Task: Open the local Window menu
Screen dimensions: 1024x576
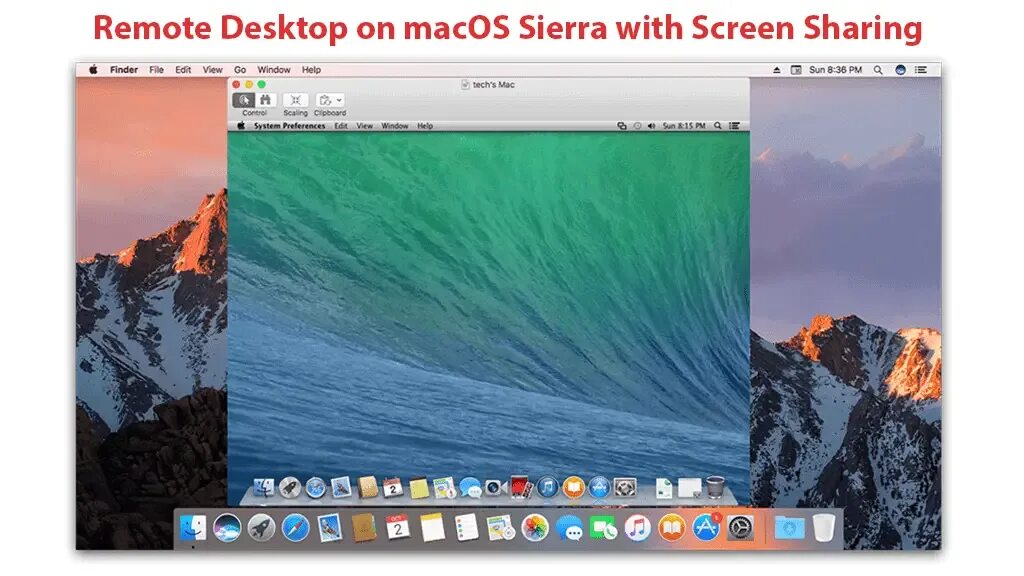Action: [x=274, y=70]
